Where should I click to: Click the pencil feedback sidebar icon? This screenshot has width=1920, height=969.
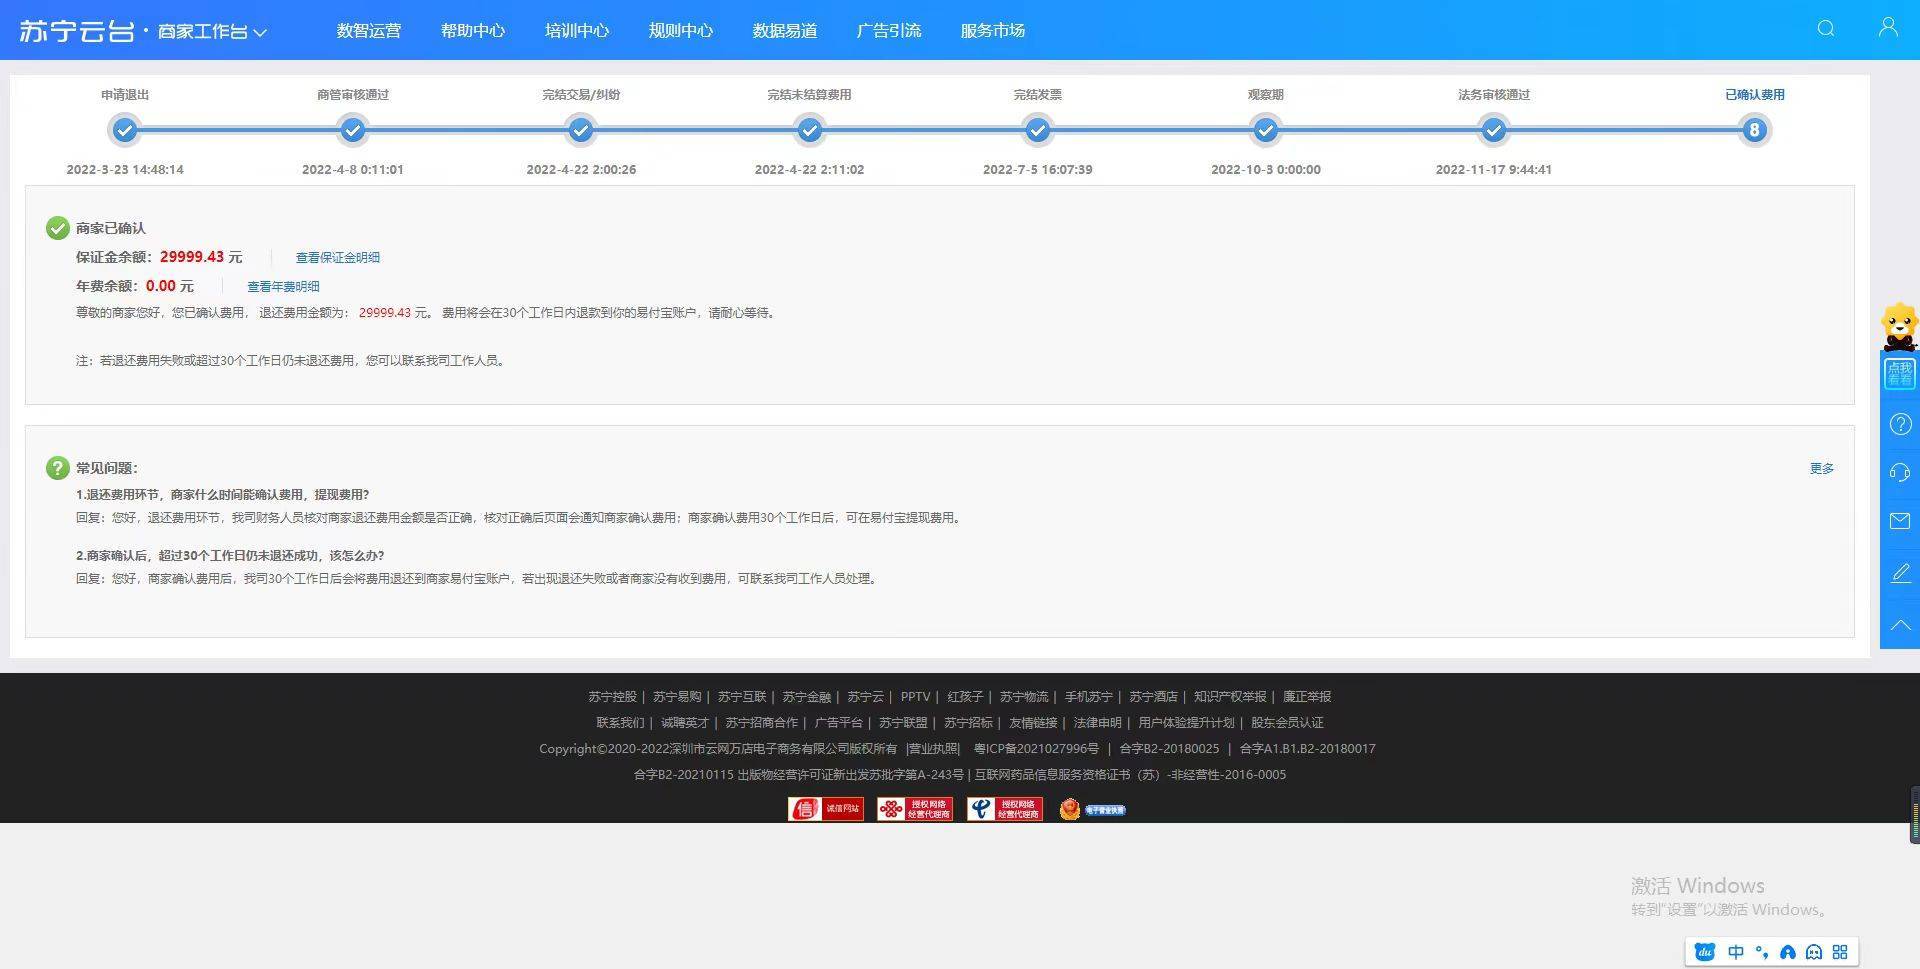click(x=1900, y=573)
